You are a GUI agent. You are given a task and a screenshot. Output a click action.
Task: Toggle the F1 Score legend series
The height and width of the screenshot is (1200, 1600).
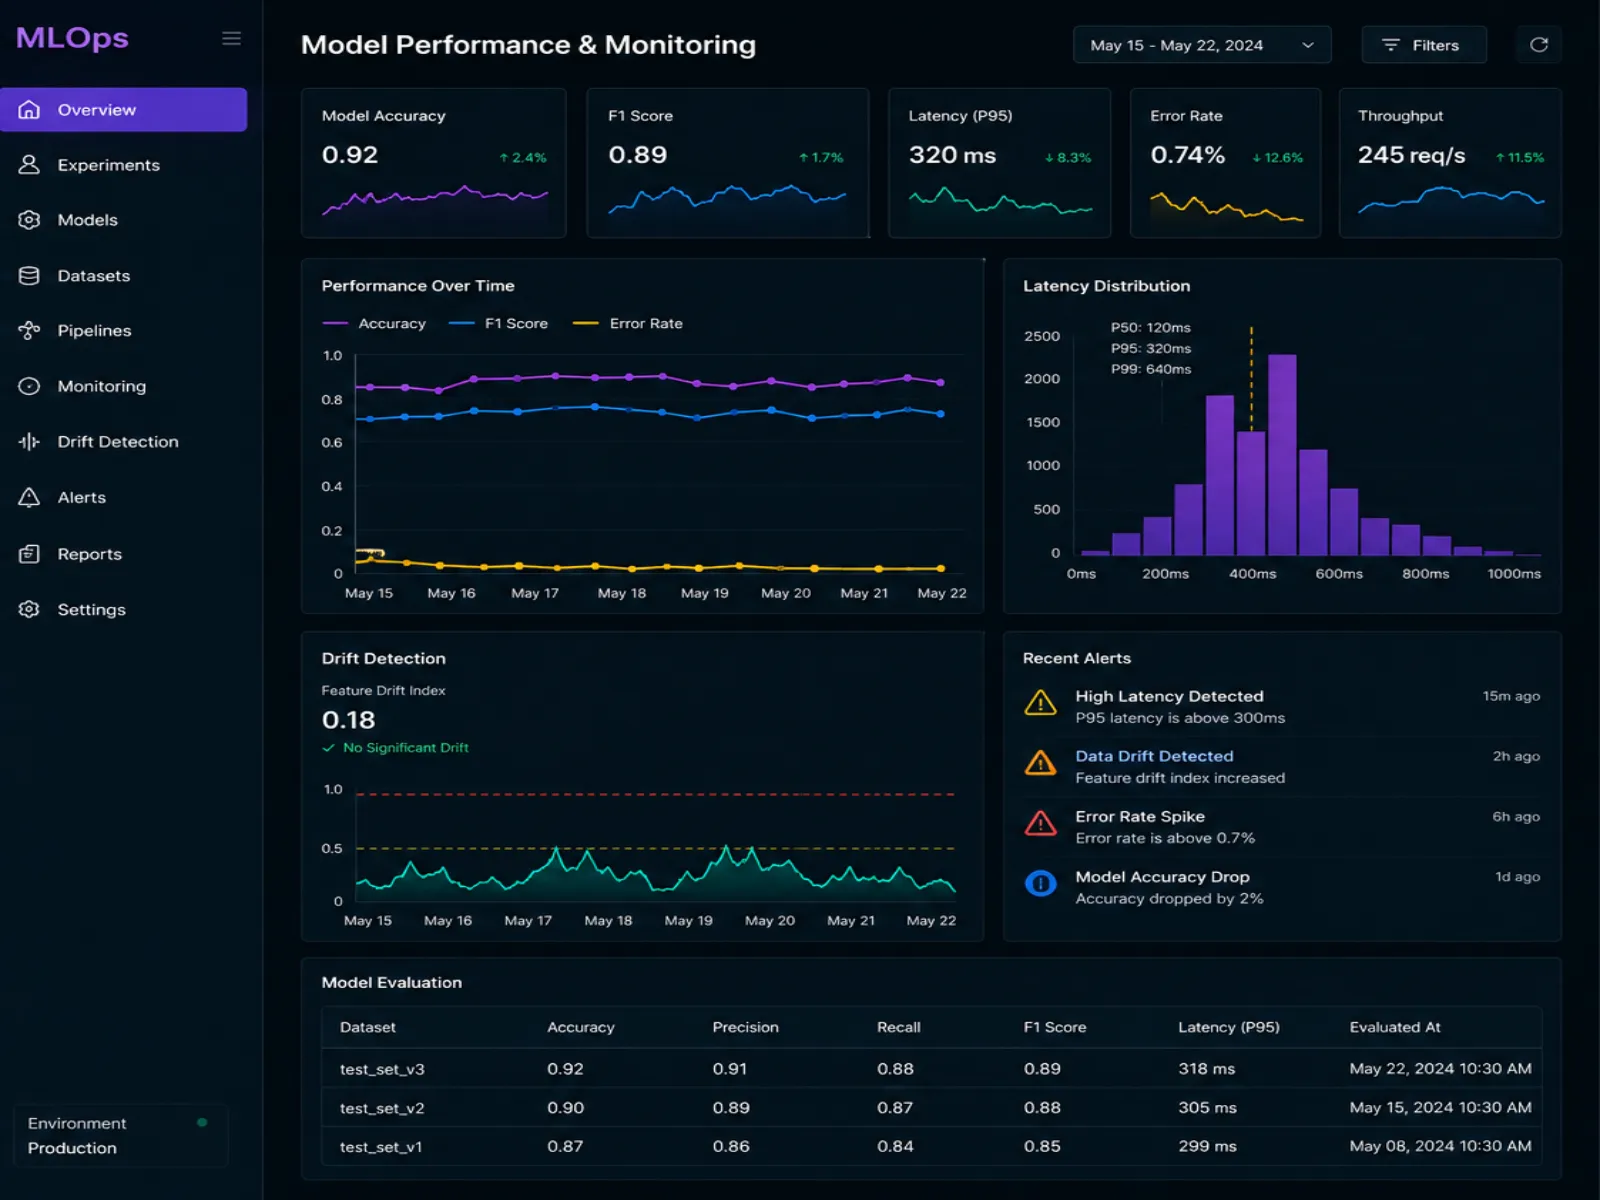point(499,324)
